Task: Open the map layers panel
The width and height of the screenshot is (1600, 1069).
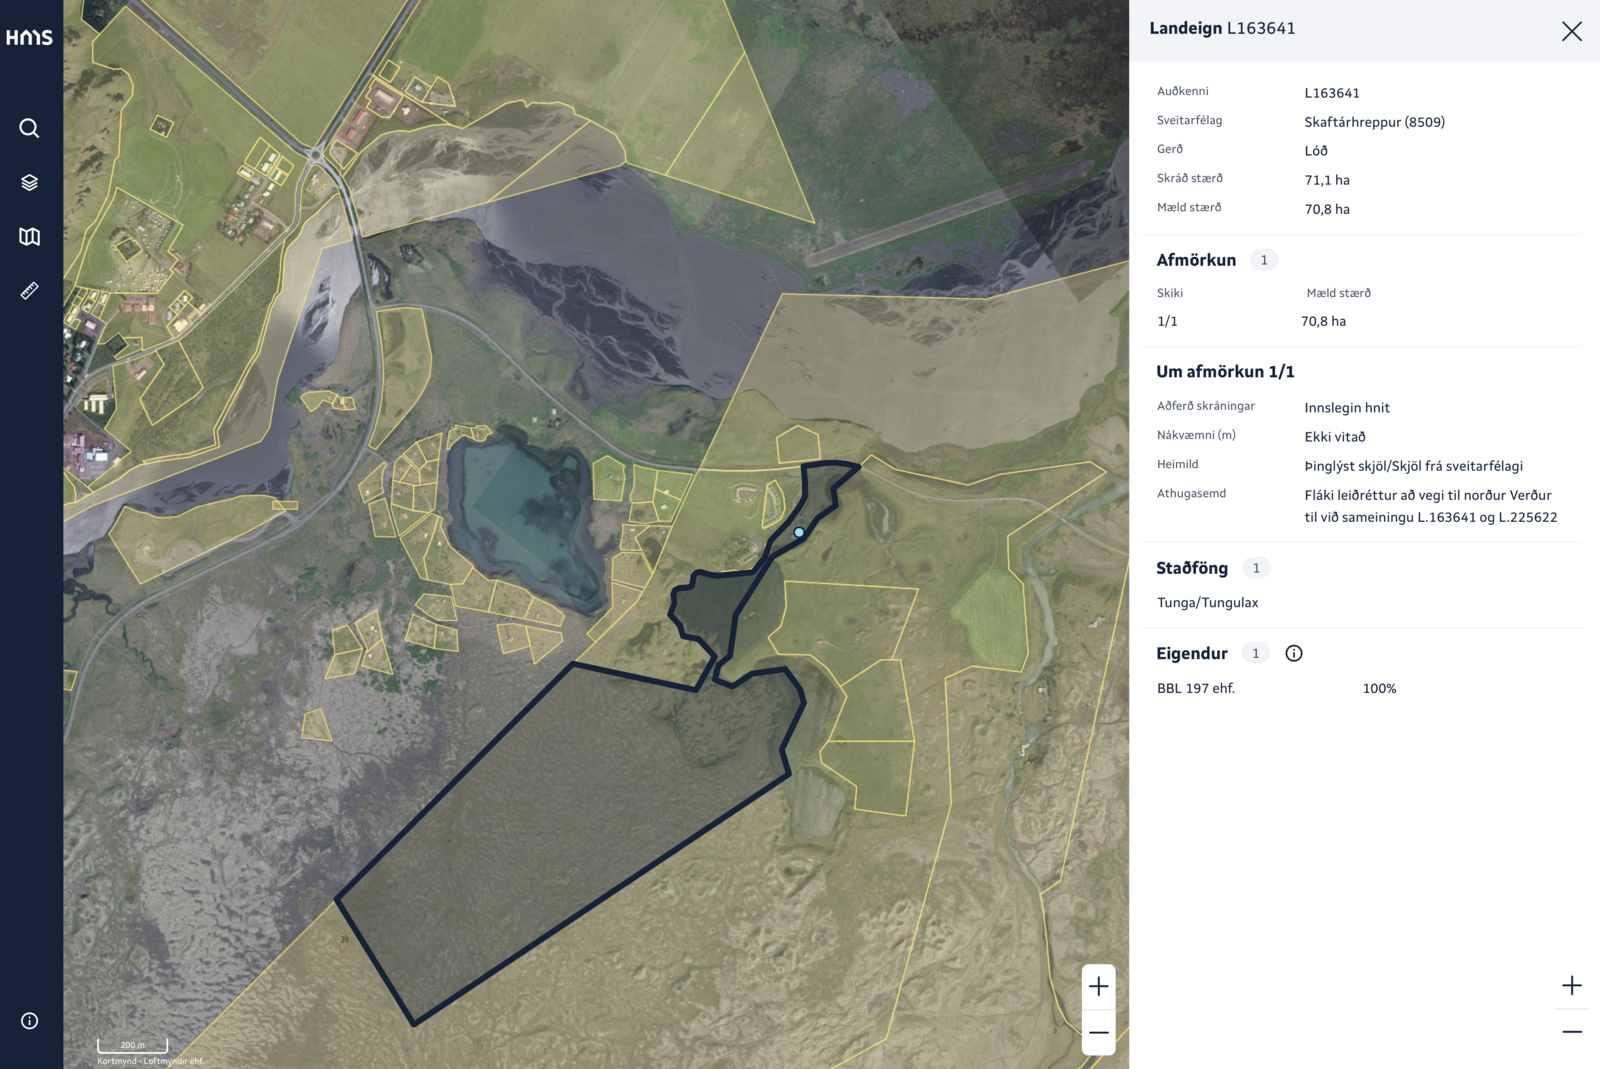Action: tap(29, 182)
